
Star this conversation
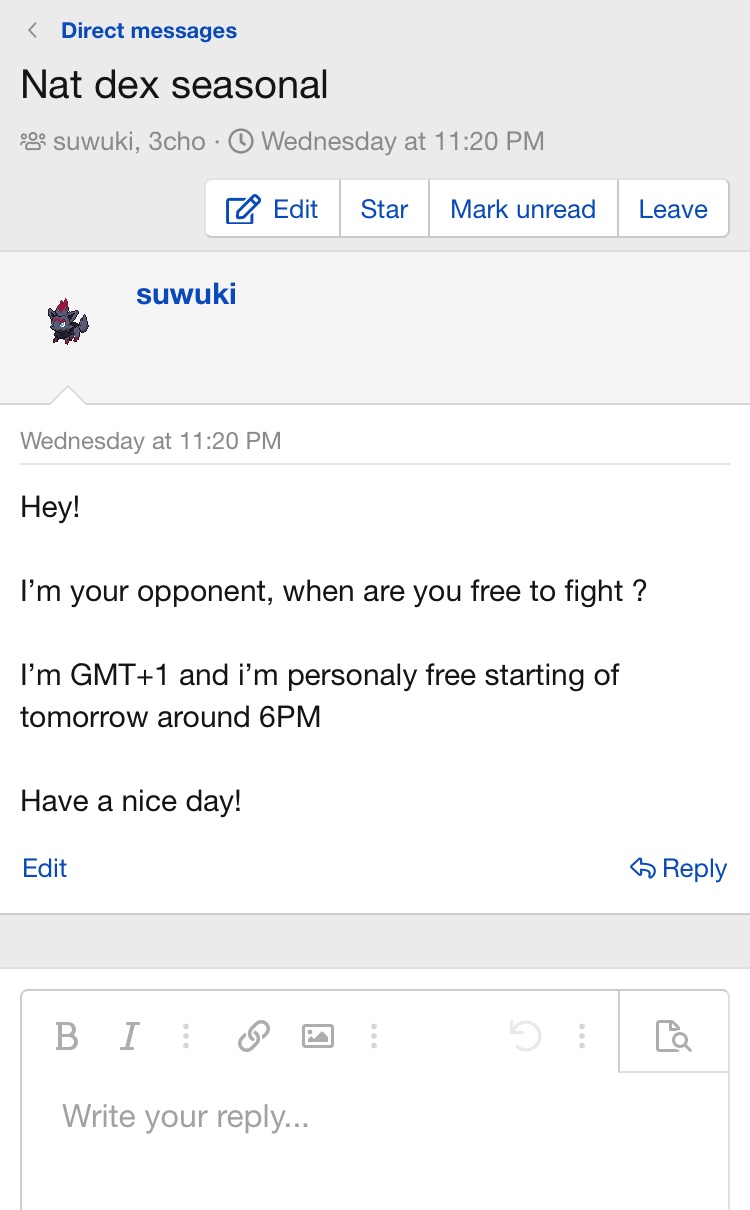(384, 209)
